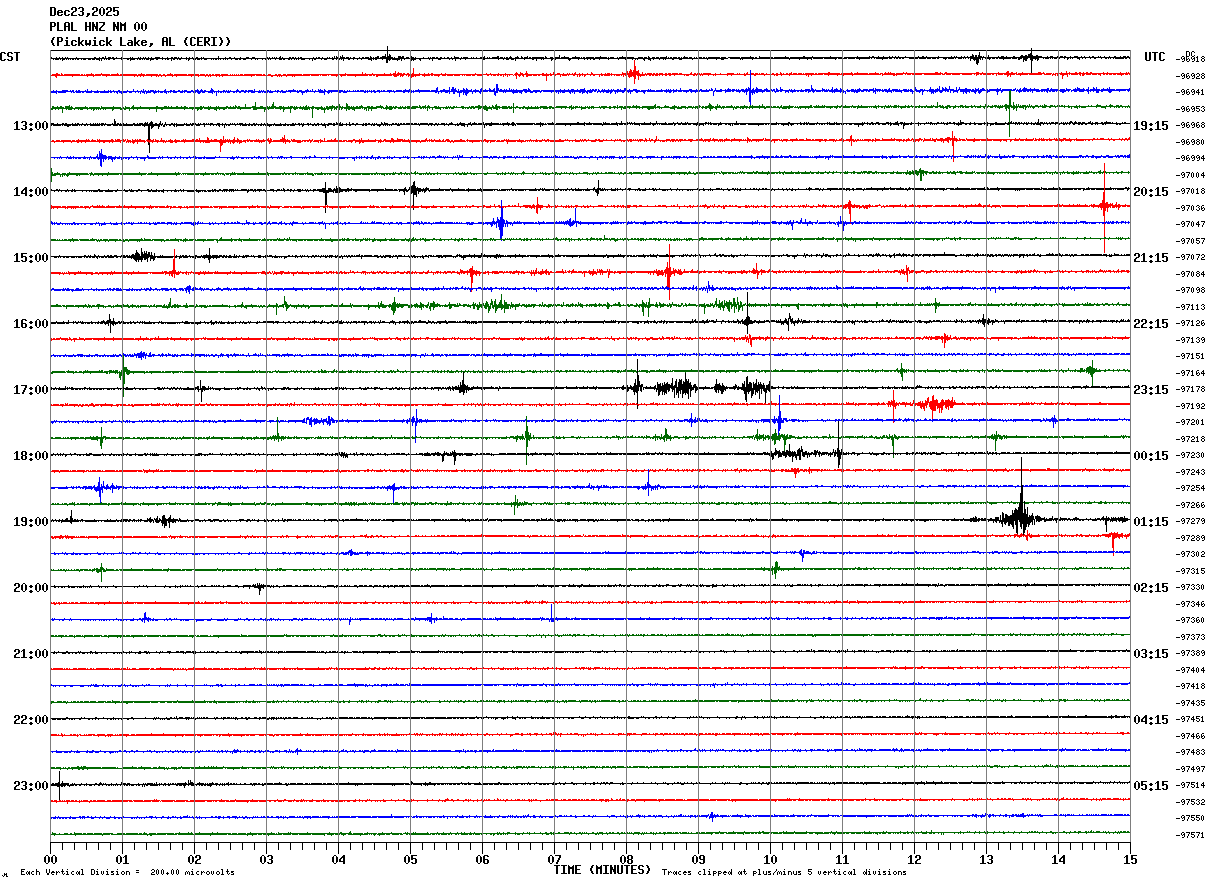Click the CST timezone label
The width and height of the screenshot is (1210, 886).
tap(10, 57)
